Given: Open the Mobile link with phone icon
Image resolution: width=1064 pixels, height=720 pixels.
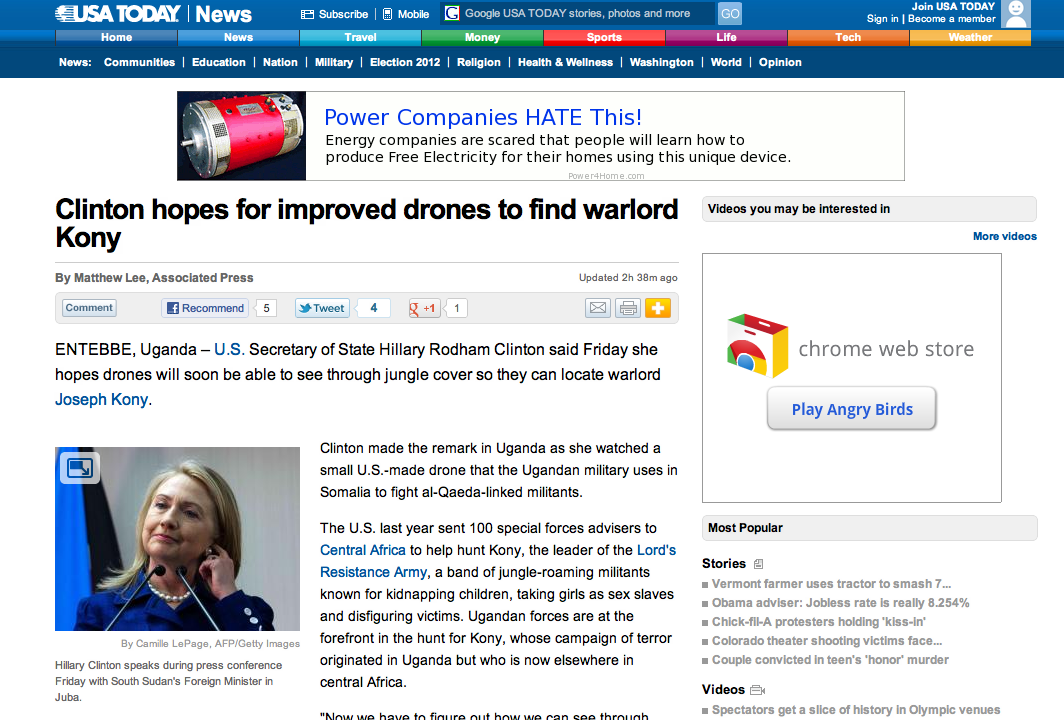Looking at the screenshot, I should (x=406, y=14).
